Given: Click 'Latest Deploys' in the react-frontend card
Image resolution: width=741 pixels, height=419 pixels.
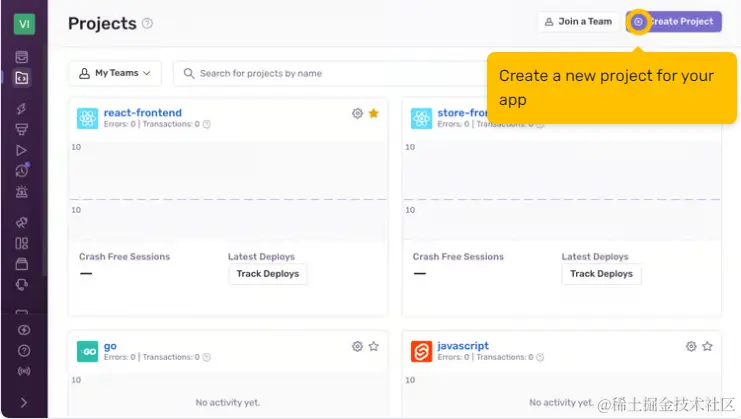Looking at the screenshot, I should (261, 257).
